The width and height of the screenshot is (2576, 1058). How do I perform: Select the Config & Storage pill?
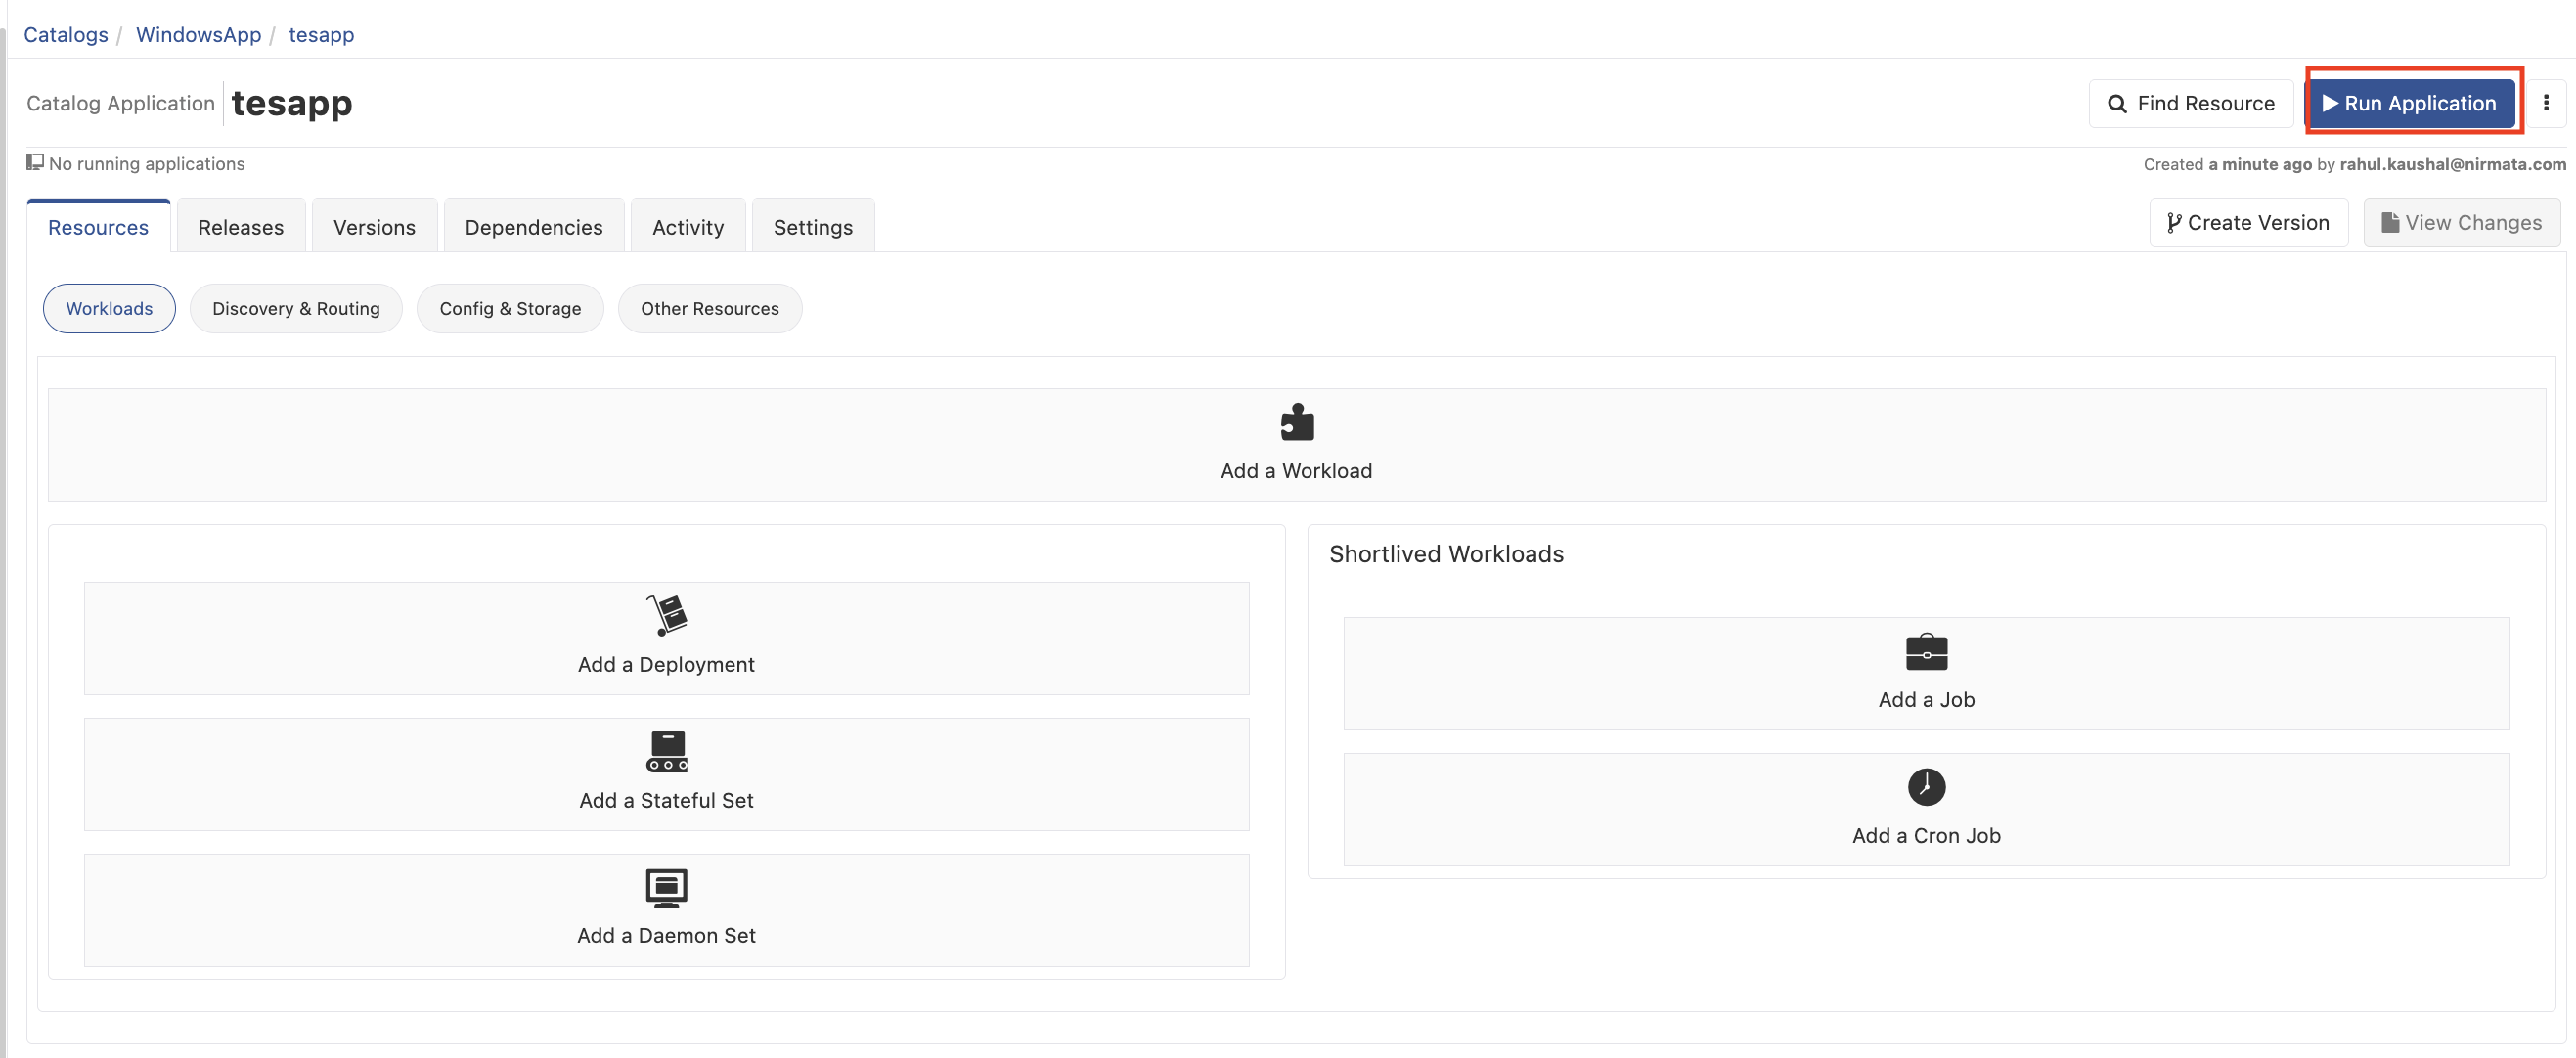point(510,308)
